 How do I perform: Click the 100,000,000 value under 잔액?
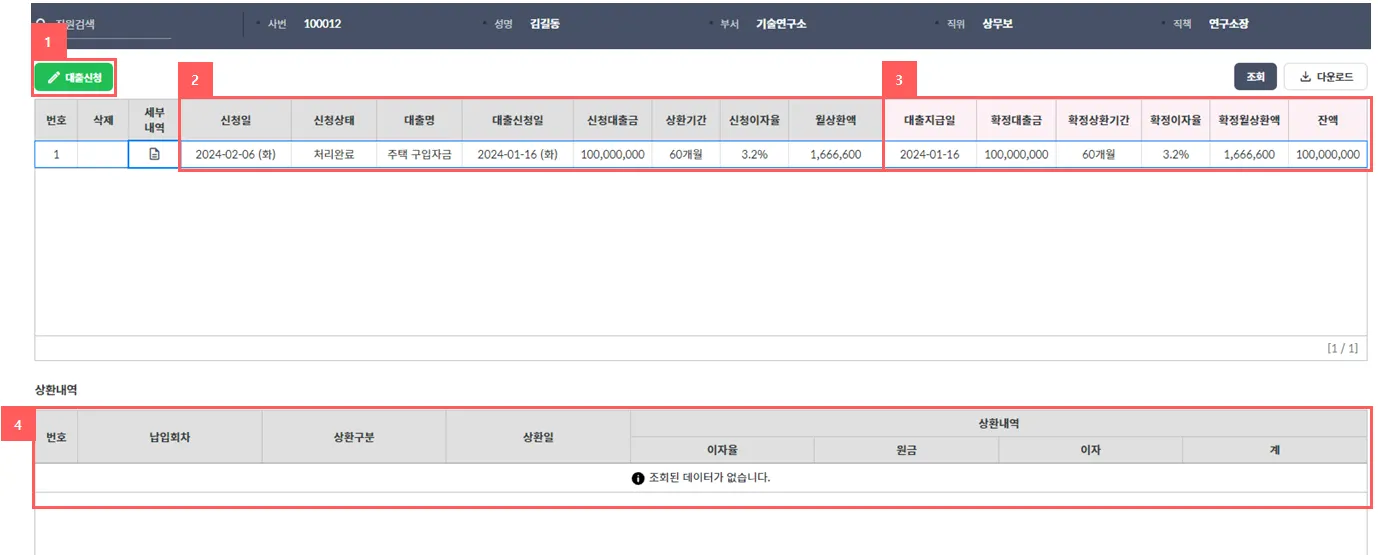click(x=1328, y=155)
